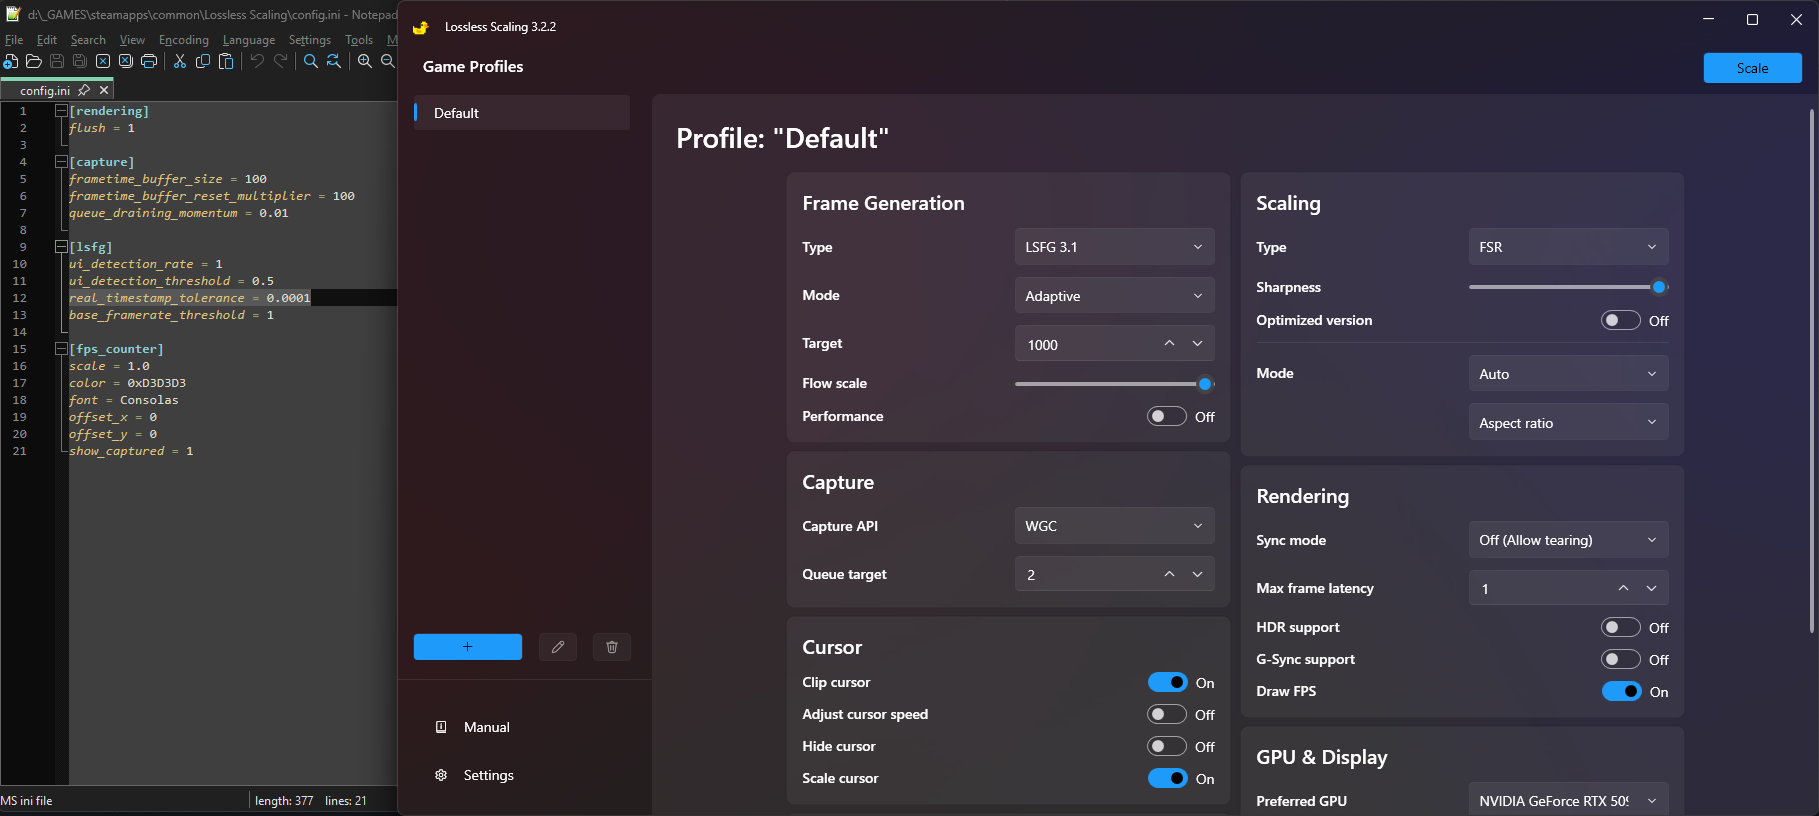This screenshot has height=816, width=1819.
Task: Open Replace from the Notepad++ toolbar
Action: [334, 62]
